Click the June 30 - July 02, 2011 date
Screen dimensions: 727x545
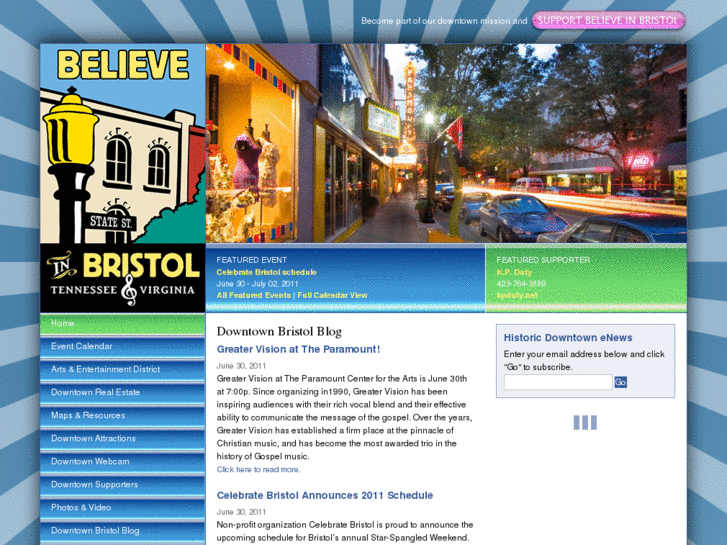coord(257,284)
